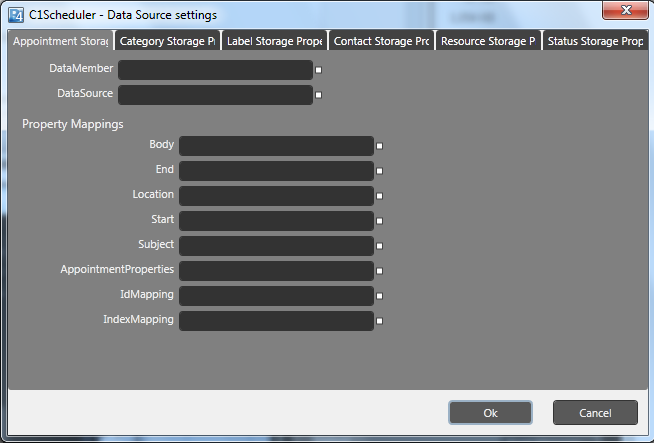Confirm settings with the Ok button
The image size is (654, 443).
[490, 413]
